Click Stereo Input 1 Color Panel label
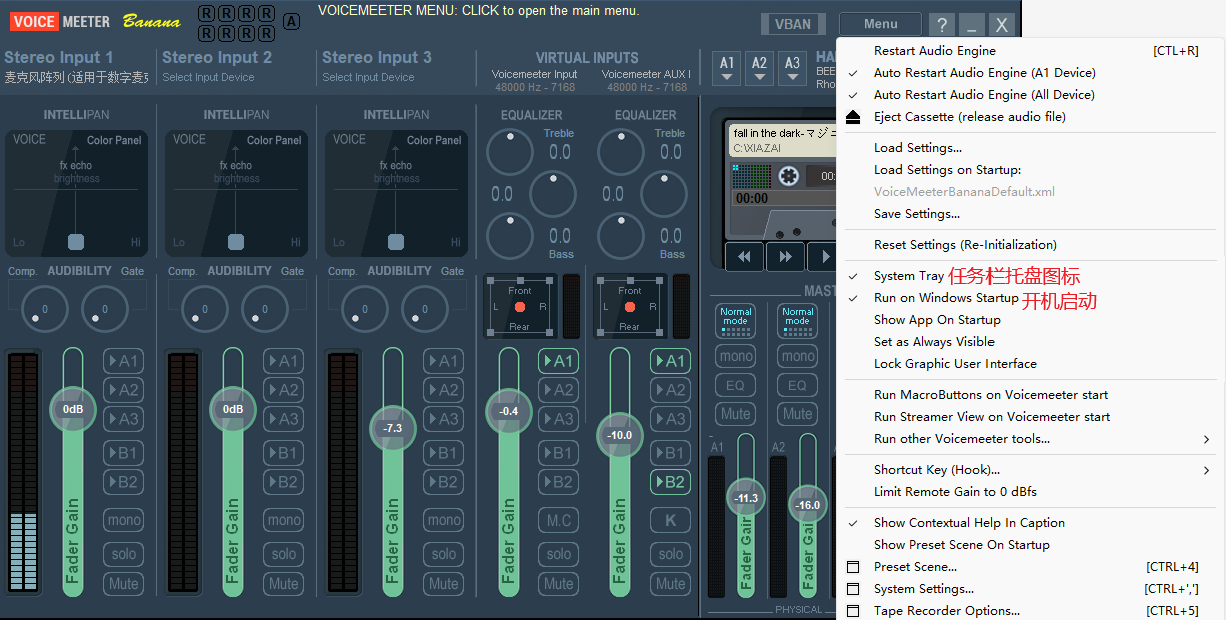 click(x=114, y=141)
